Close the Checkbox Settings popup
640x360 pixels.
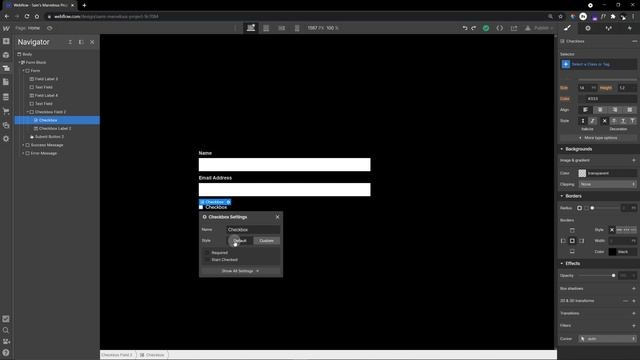click(278, 217)
